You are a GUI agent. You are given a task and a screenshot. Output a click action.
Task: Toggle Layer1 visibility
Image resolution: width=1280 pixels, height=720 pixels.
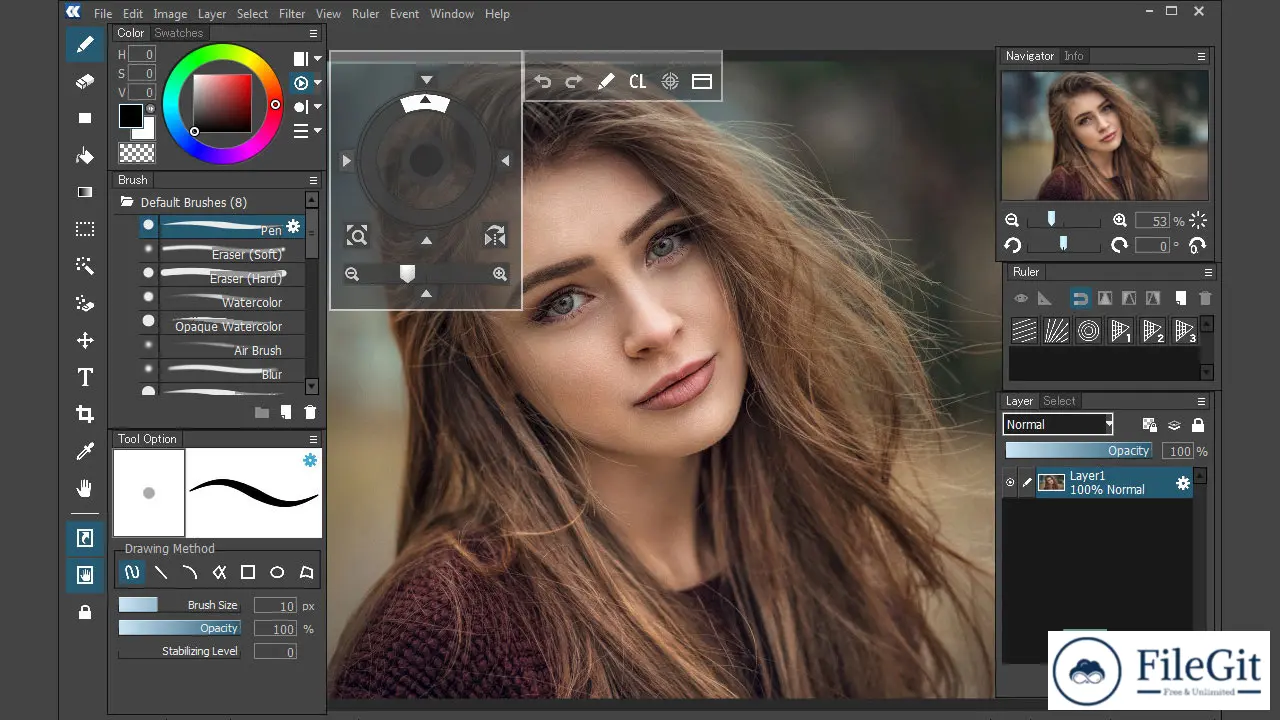(x=1010, y=483)
